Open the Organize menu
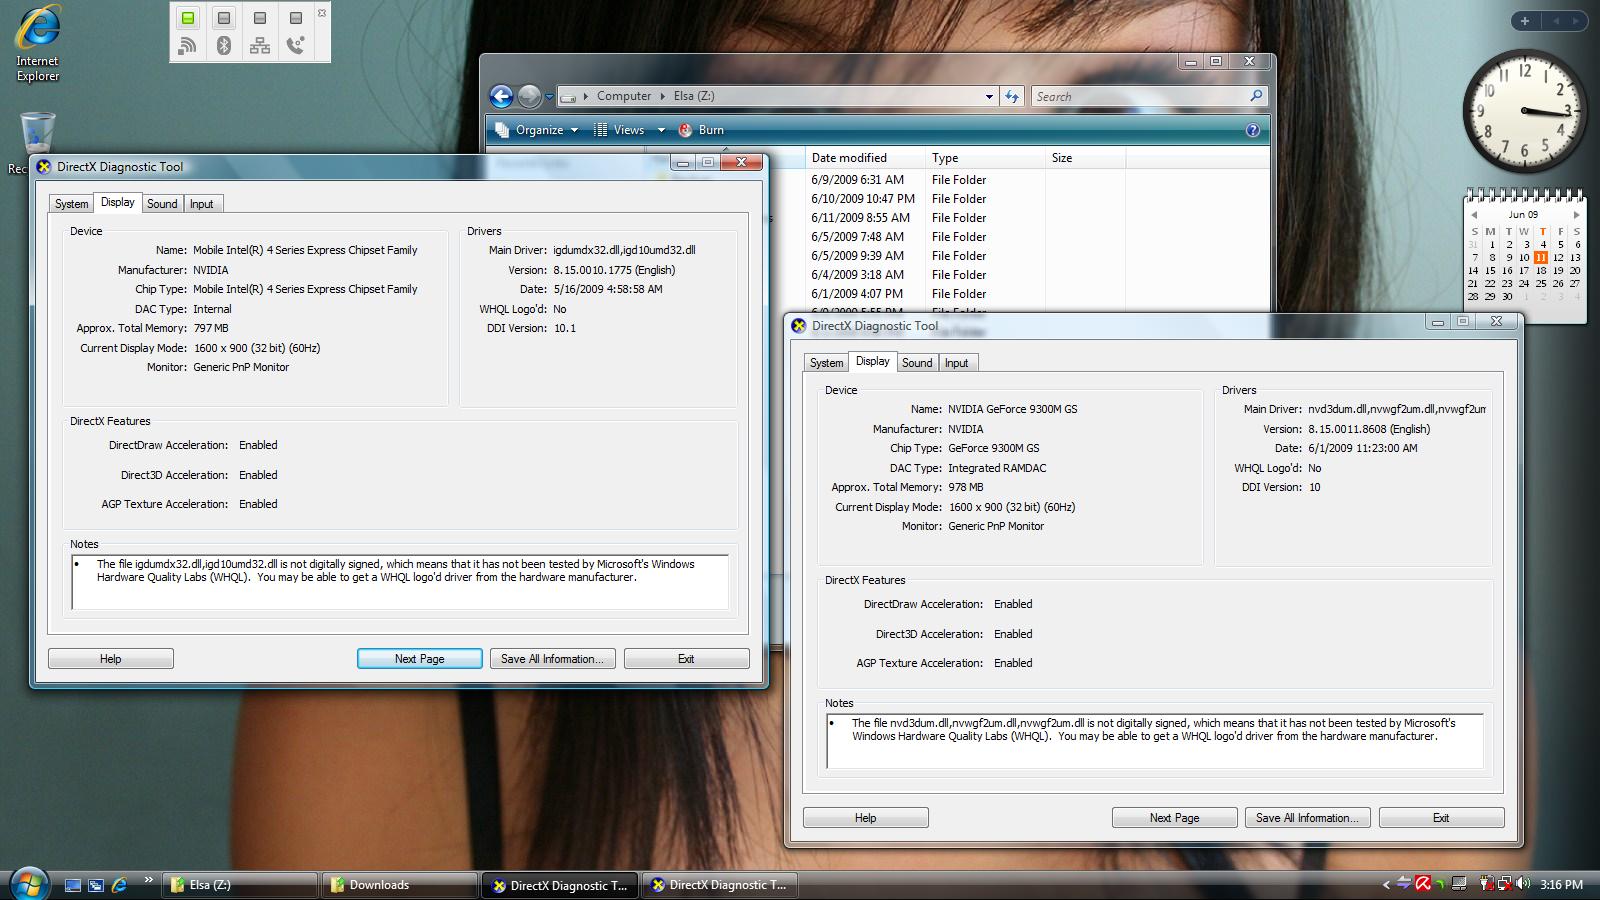The width and height of the screenshot is (1600, 900). click(x=536, y=130)
